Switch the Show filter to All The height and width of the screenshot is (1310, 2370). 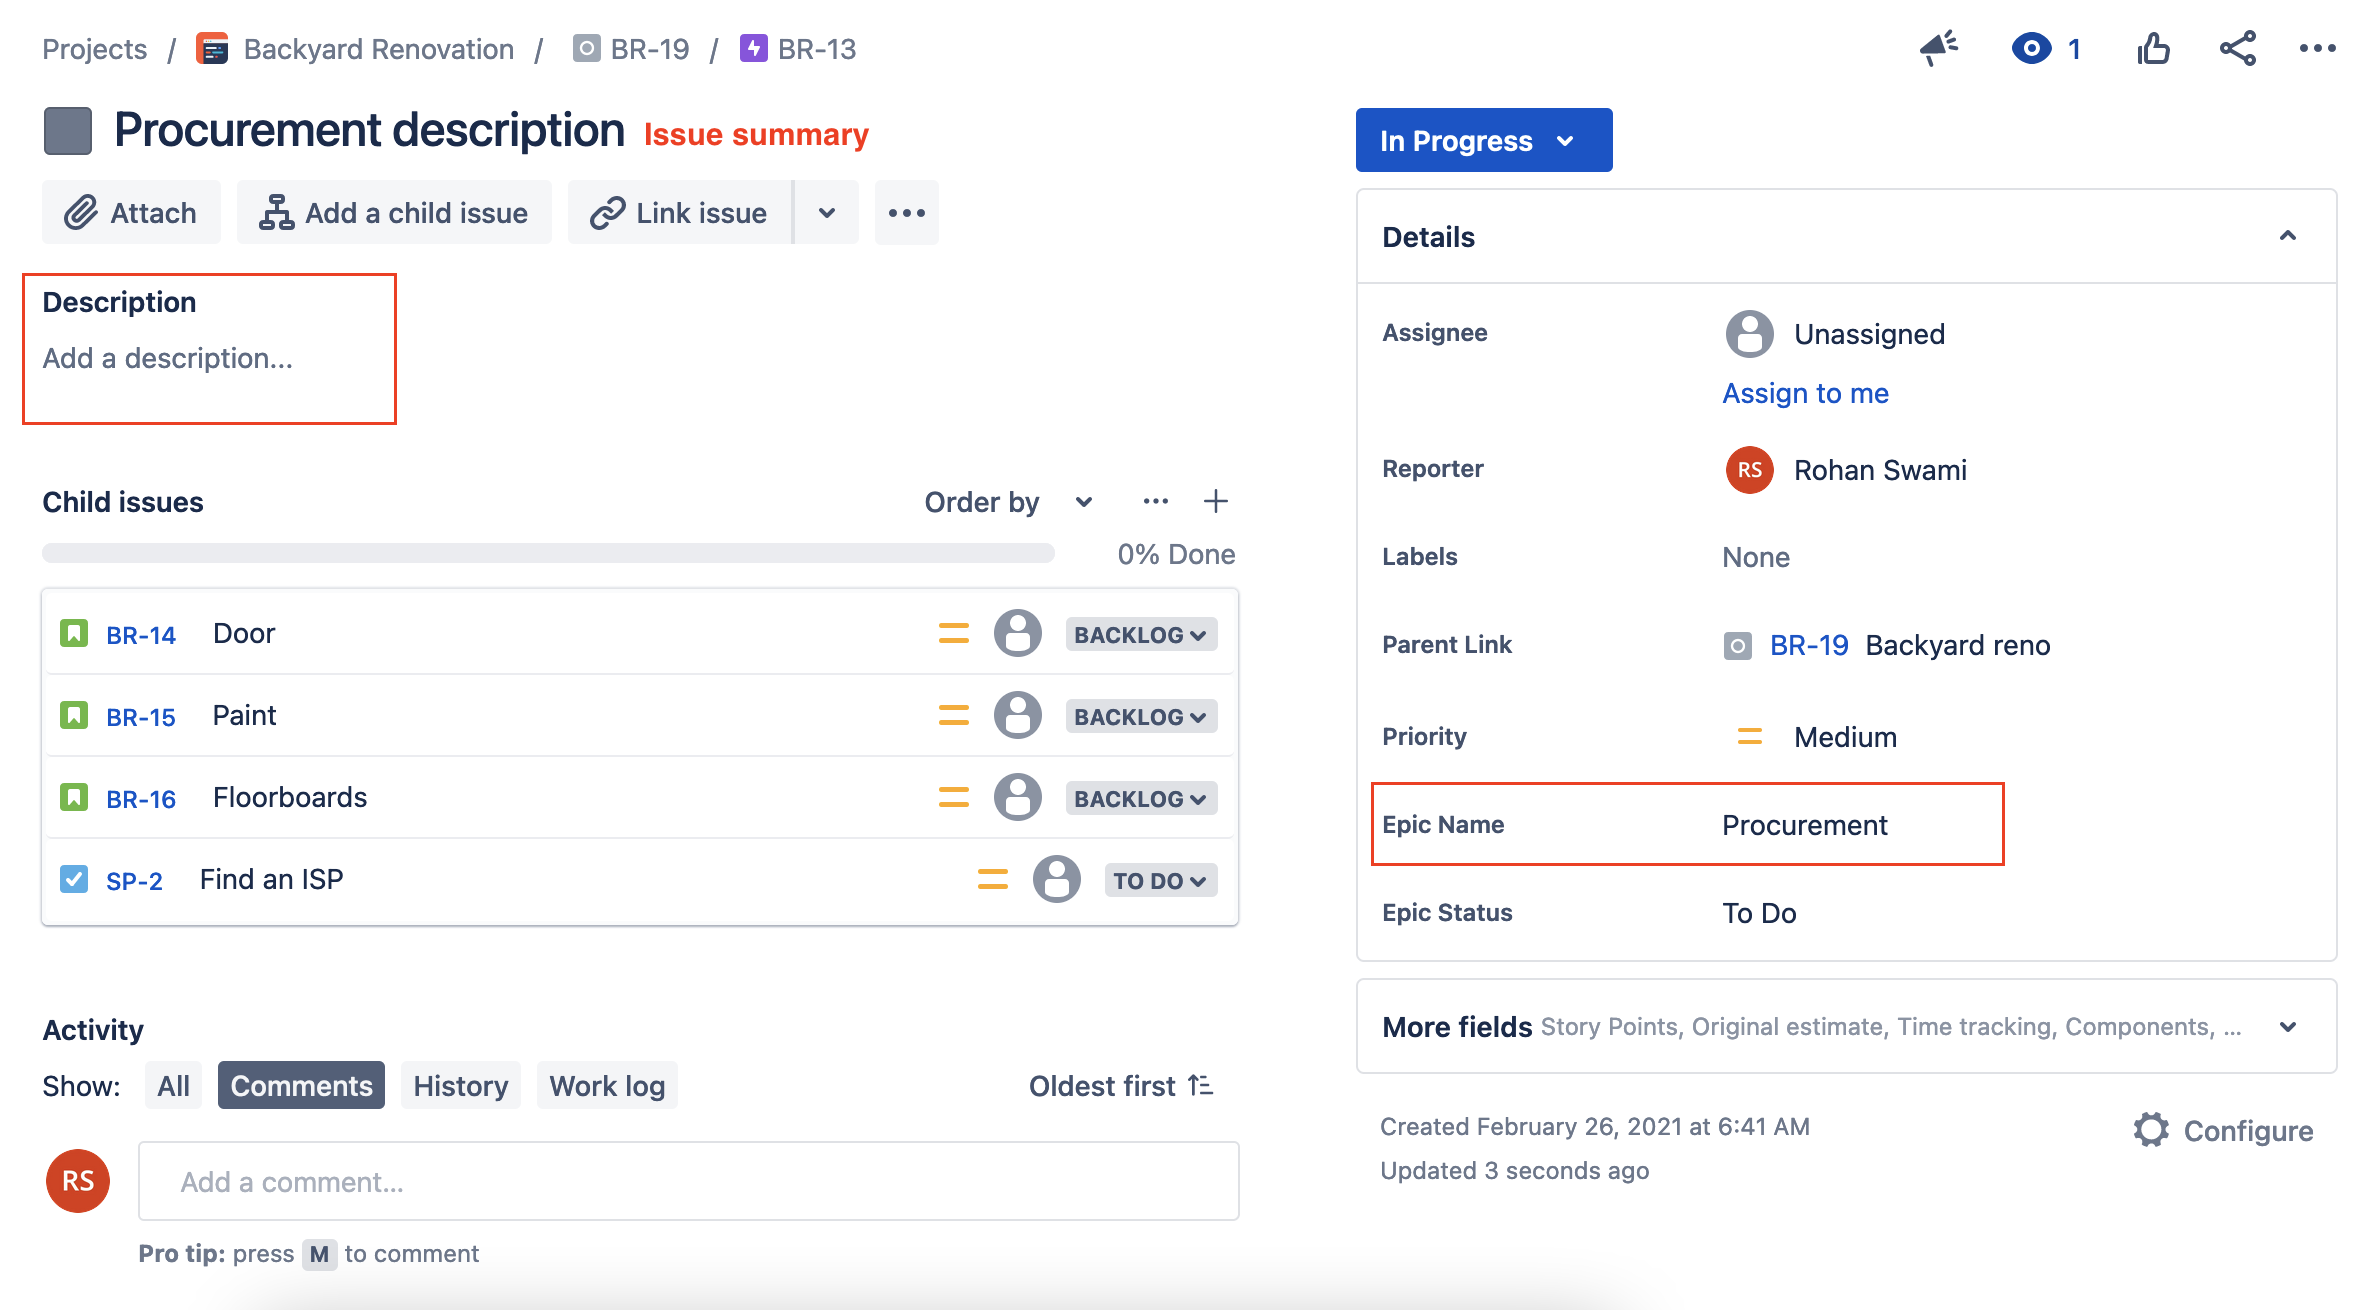pyautogui.click(x=172, y=1085)
